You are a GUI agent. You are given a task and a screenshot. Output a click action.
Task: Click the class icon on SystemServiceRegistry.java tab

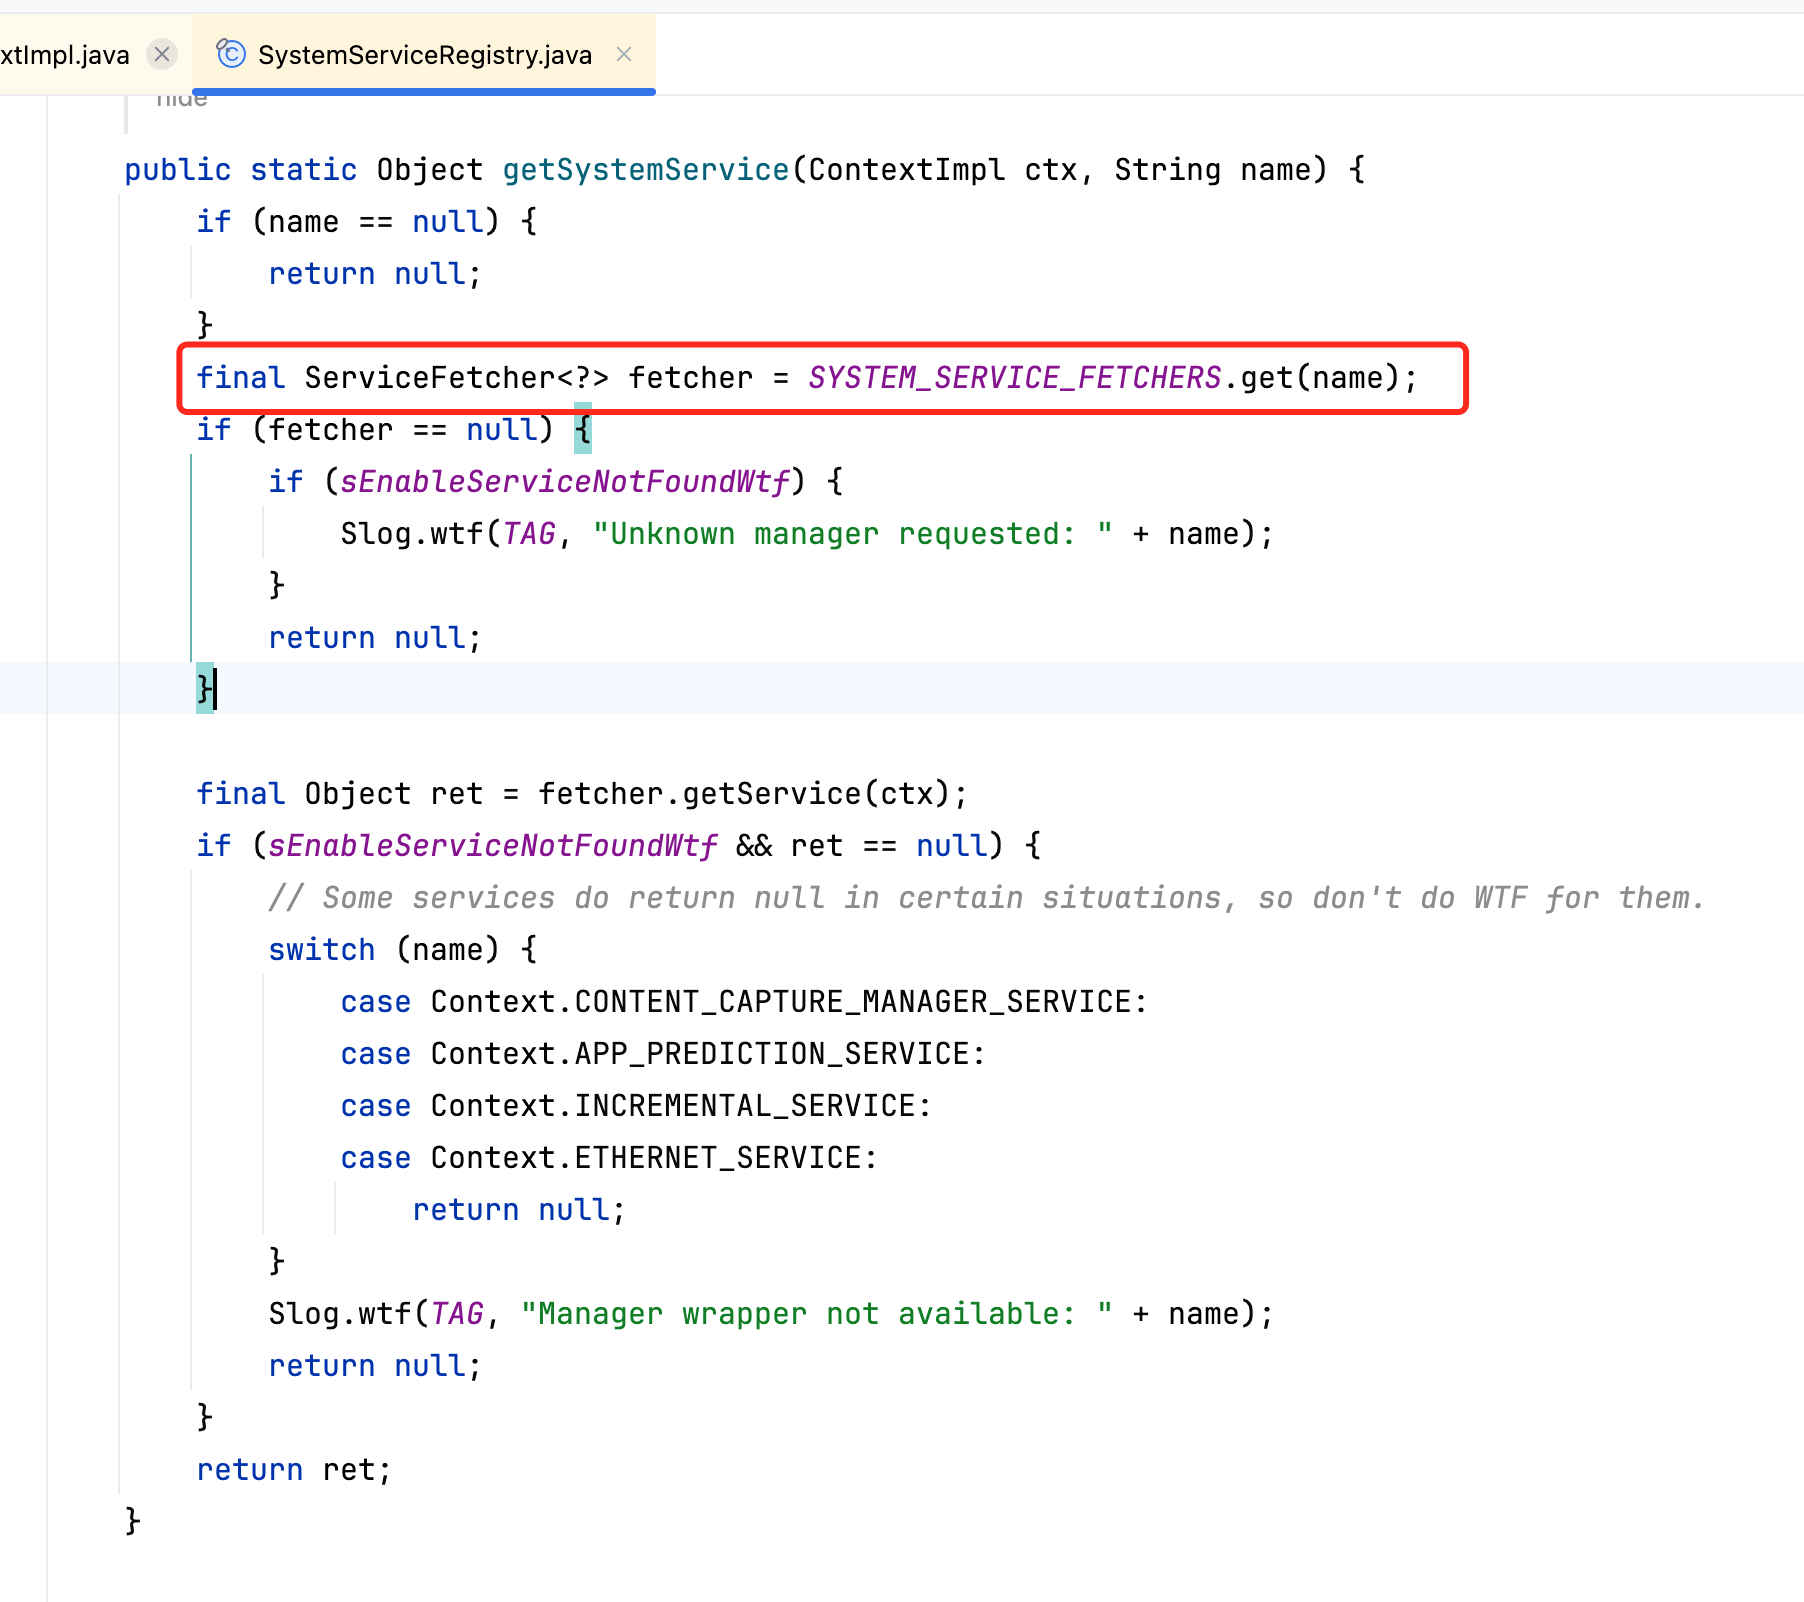click(x=231, y=54)
